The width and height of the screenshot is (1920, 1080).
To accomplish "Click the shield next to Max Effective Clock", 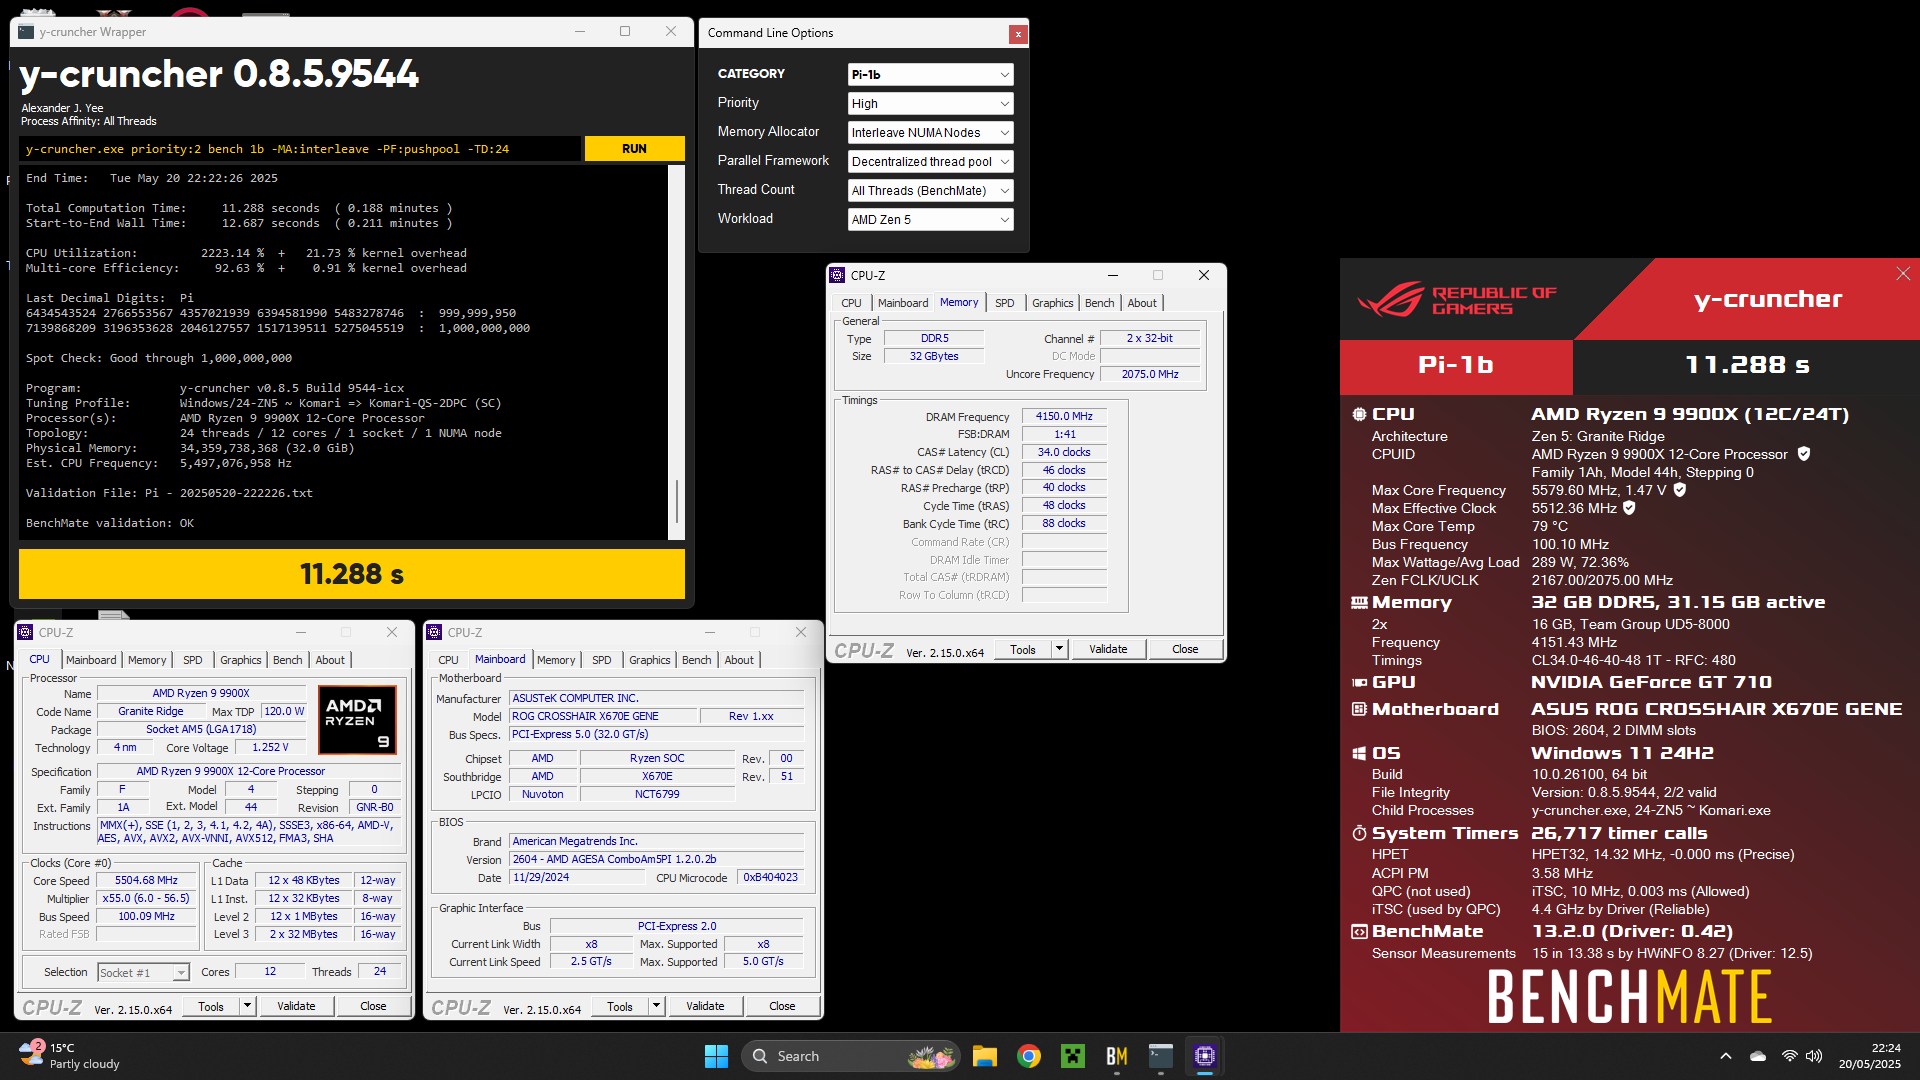I will [1629, 508].
